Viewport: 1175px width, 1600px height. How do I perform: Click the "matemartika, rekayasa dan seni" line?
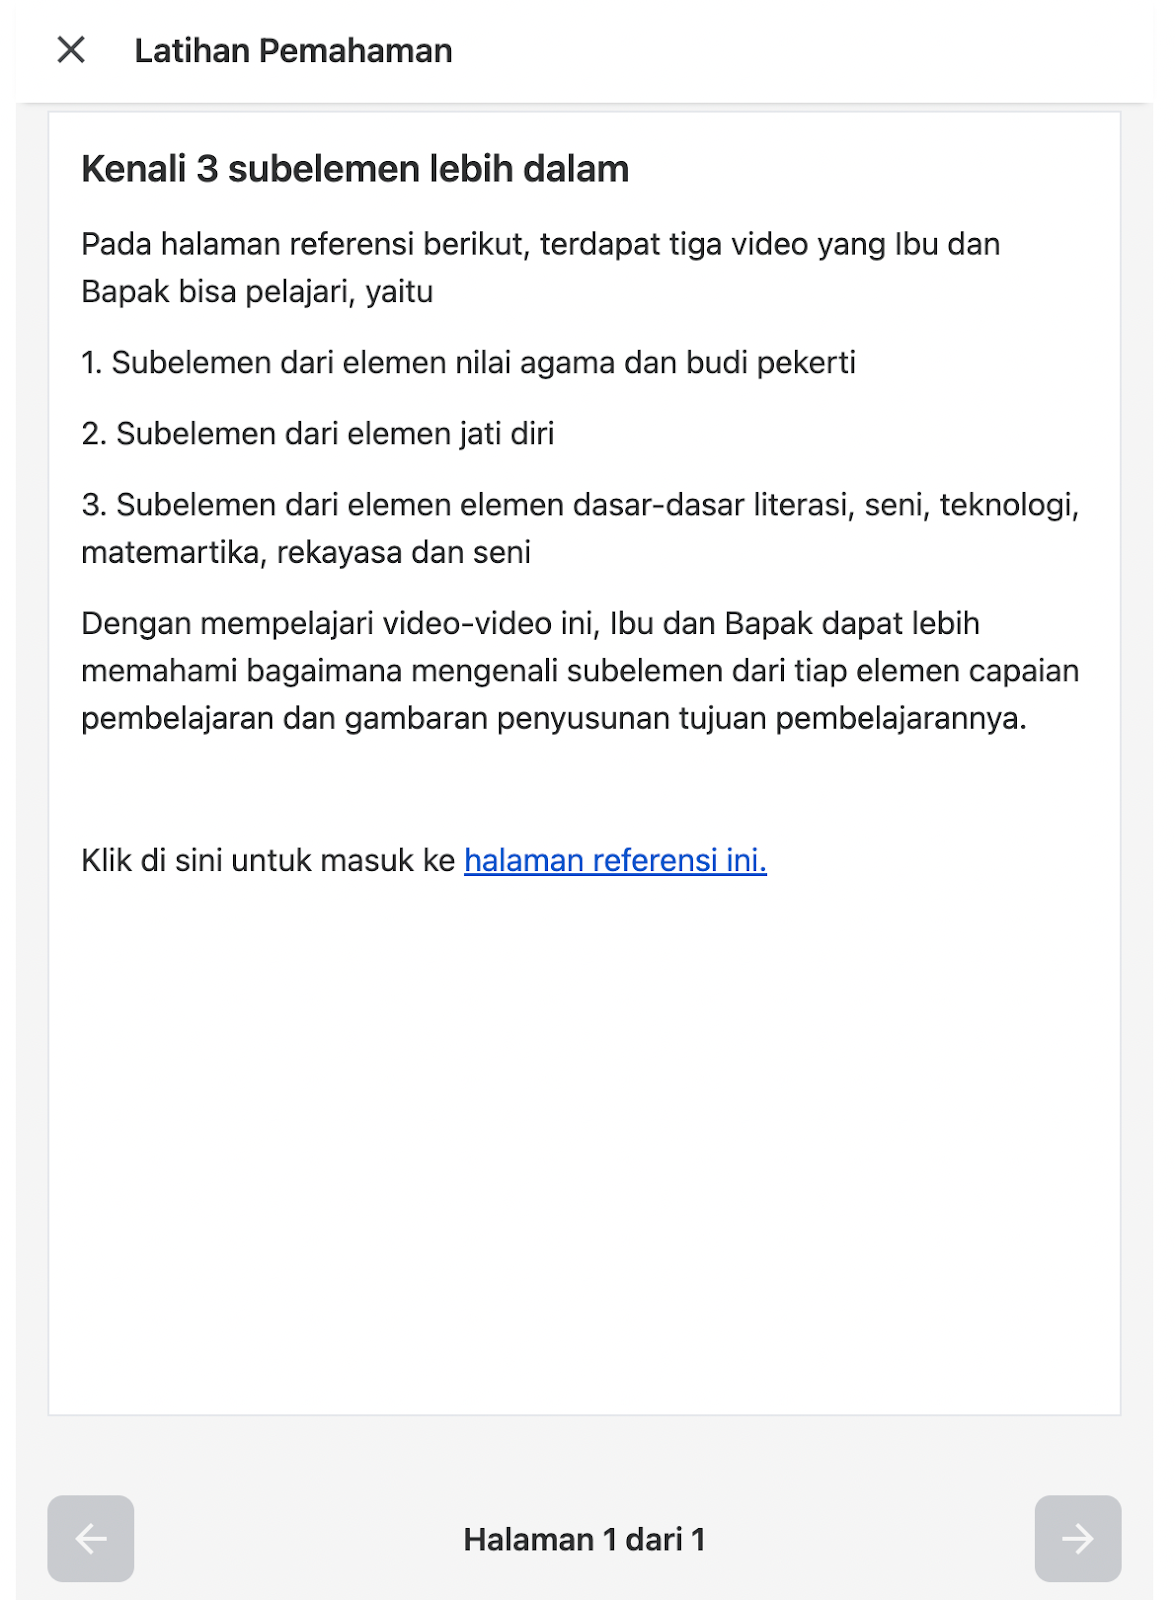click(x=306, y=552)
